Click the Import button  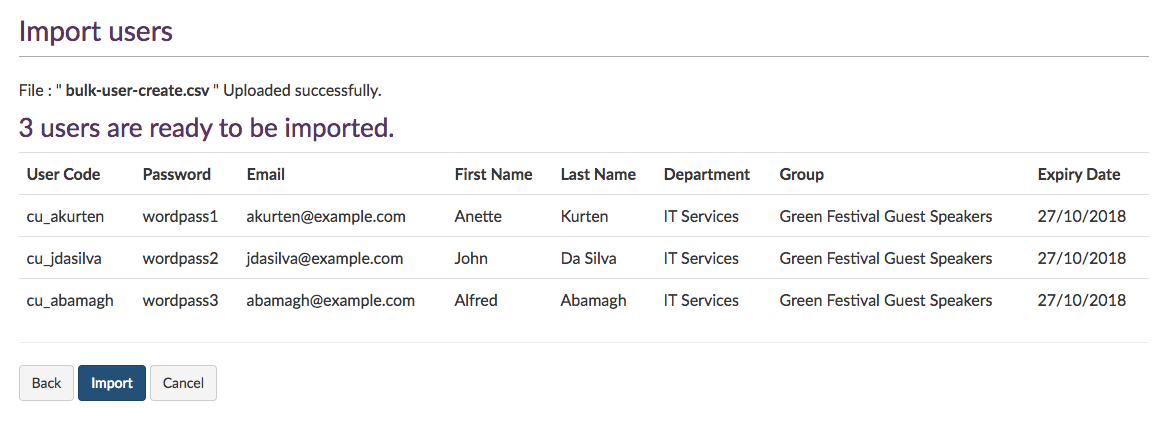pos(112,383)
